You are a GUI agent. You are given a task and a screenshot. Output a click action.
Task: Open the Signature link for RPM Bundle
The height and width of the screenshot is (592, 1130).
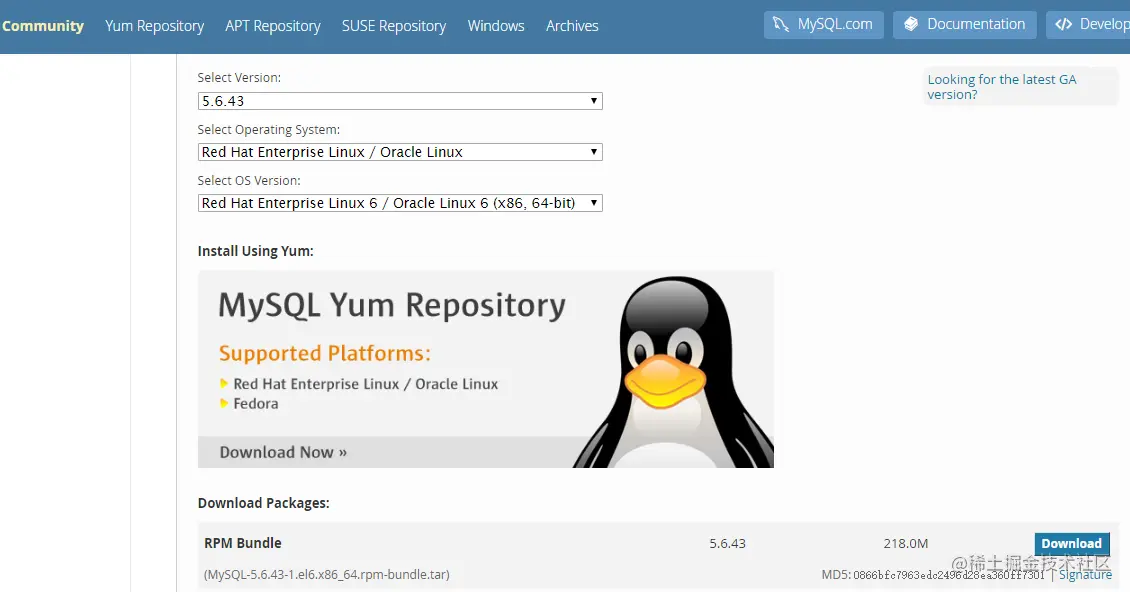coord(1085,575)
